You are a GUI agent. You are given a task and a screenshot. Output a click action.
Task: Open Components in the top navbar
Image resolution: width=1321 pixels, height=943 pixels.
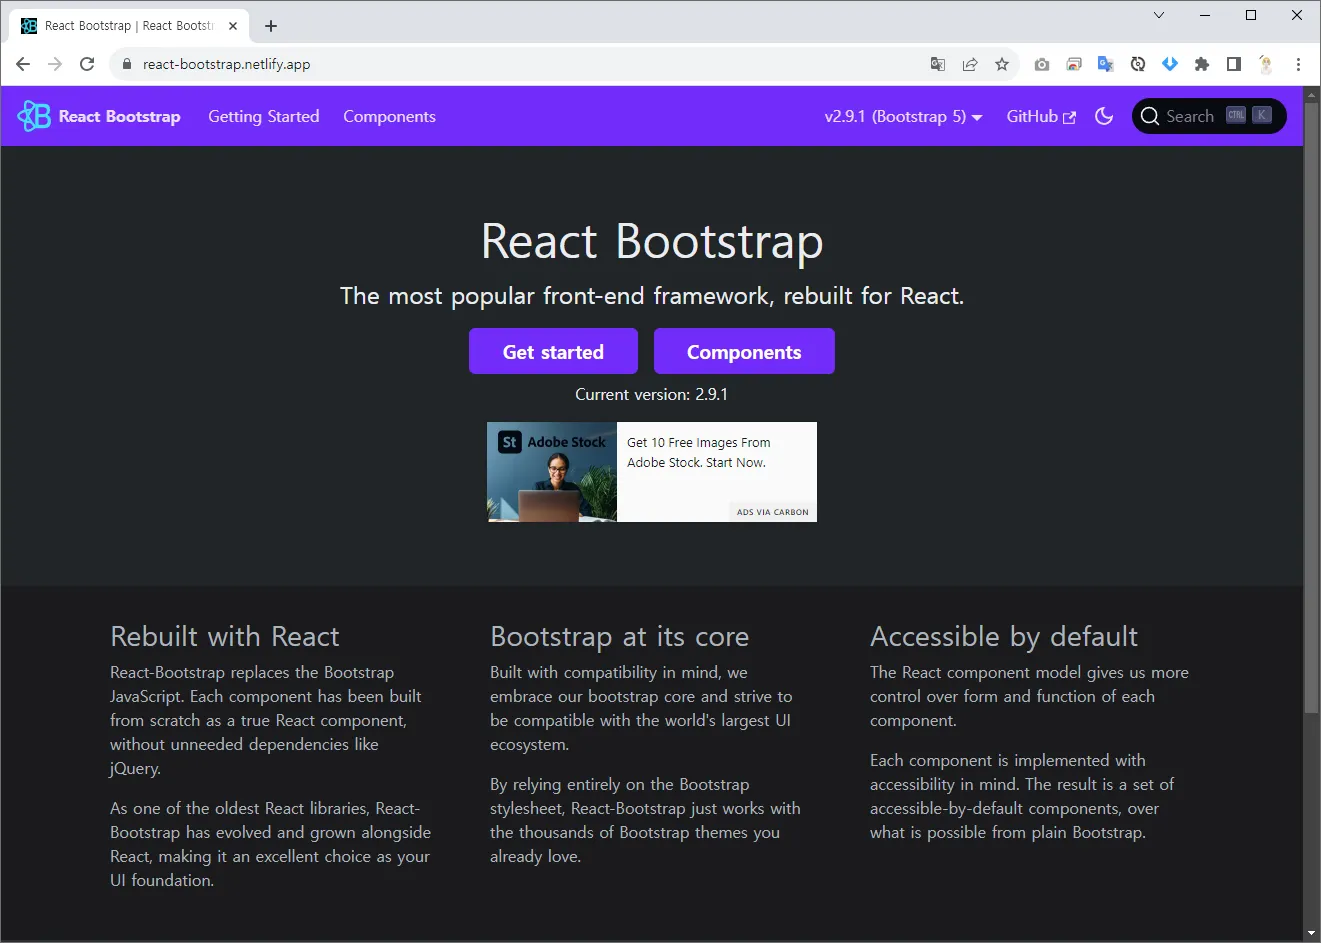[389, 116]
